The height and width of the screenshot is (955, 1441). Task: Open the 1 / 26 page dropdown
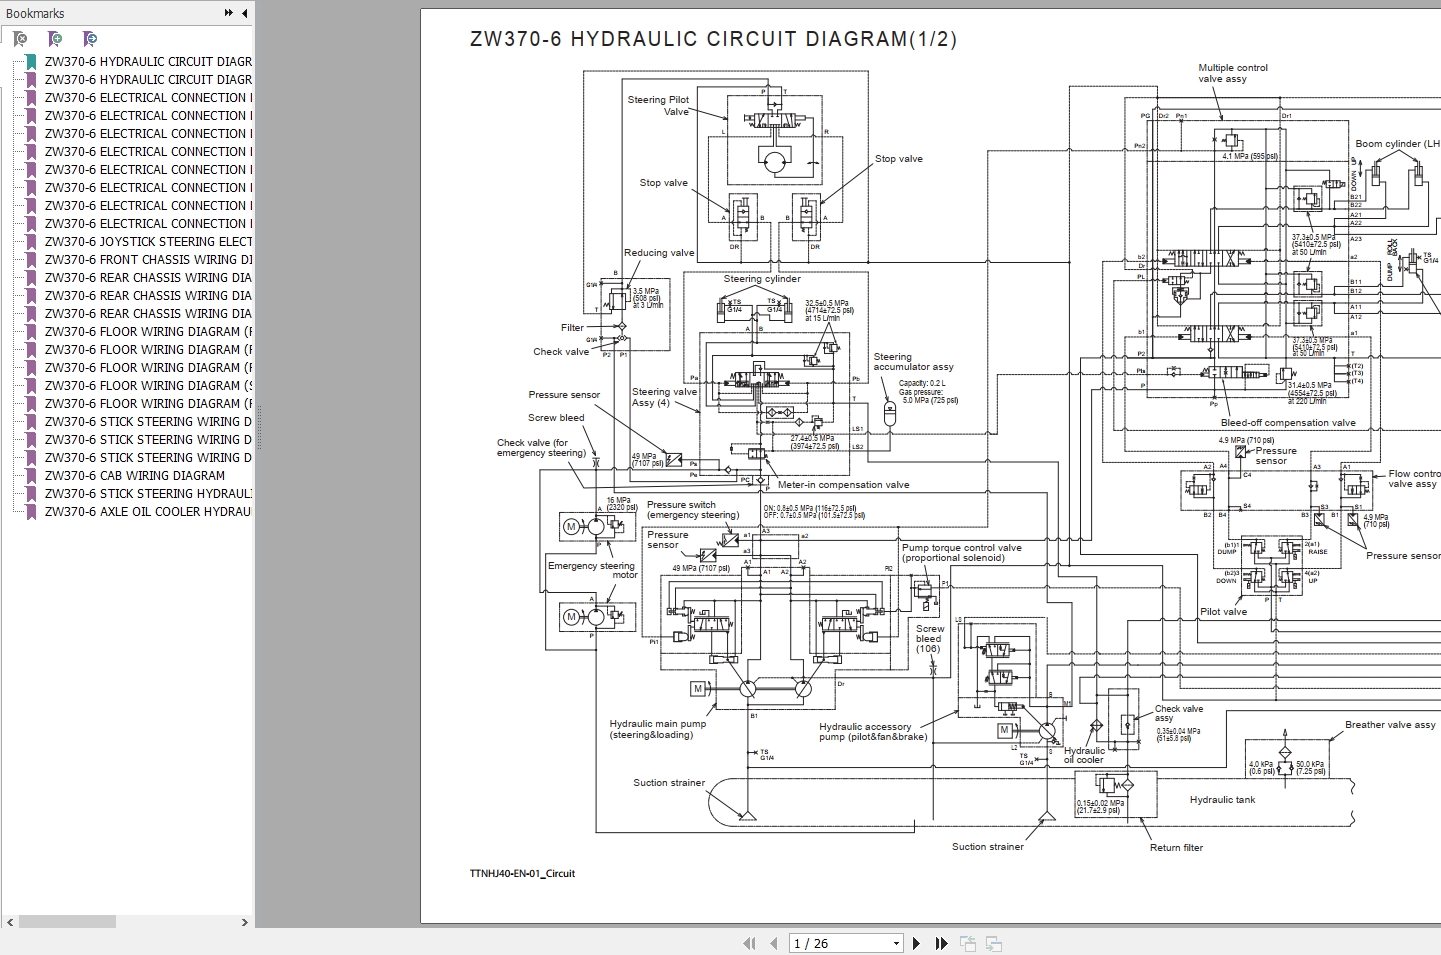pos(896,944)
